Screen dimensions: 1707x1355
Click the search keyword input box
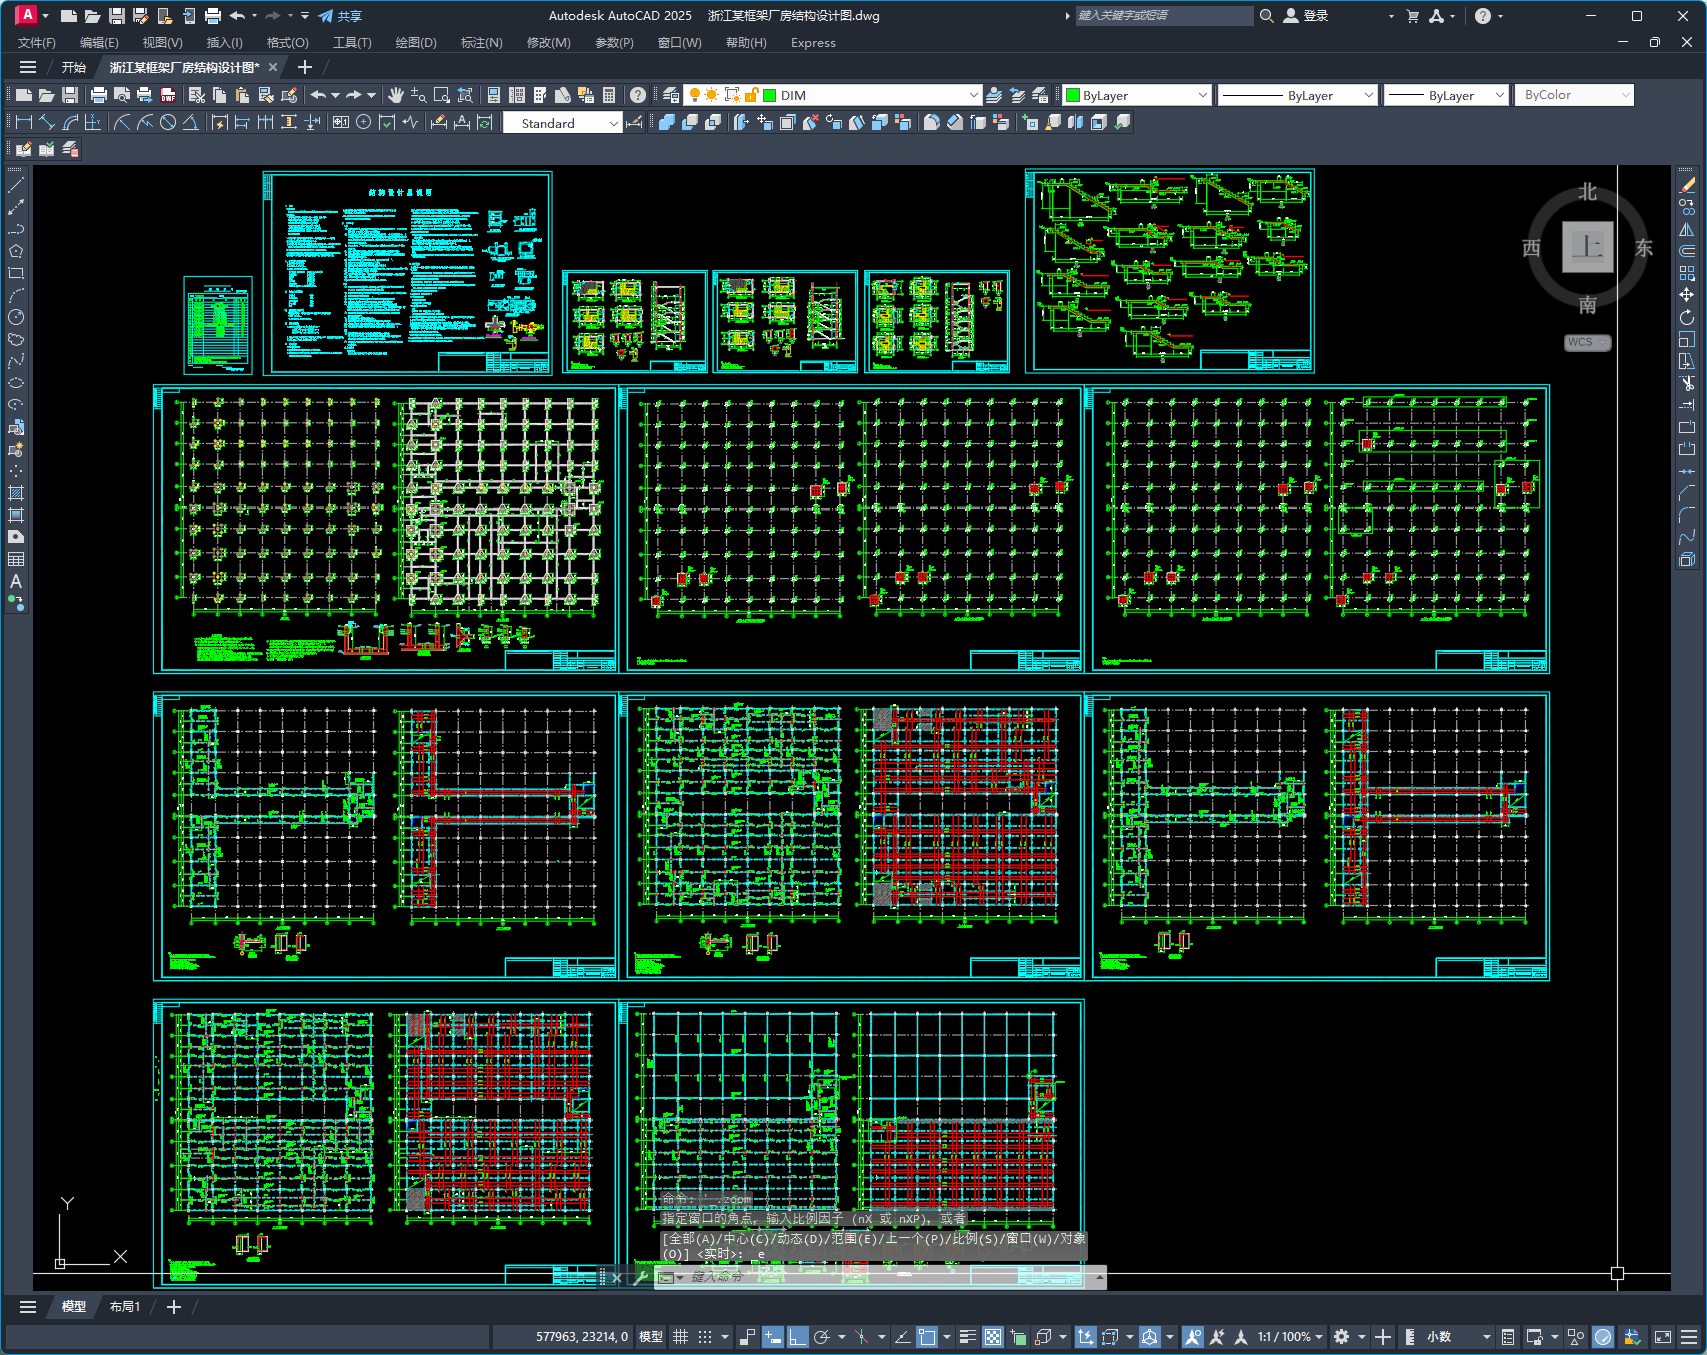tap(1164, 16)
